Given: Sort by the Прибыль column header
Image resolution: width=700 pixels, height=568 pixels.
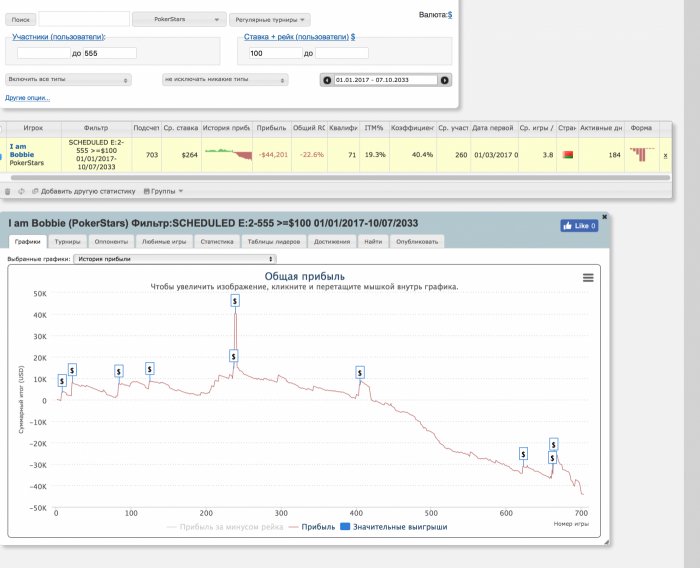Looking at the screenshot, I should pos(271,128).
